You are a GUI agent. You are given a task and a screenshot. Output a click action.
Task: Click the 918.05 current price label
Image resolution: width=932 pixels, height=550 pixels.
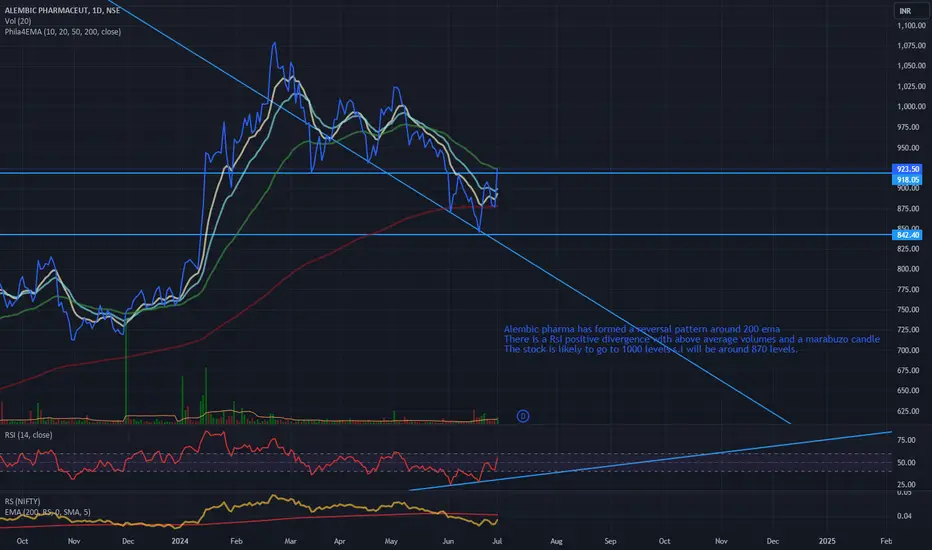click(x=908, y=180)
